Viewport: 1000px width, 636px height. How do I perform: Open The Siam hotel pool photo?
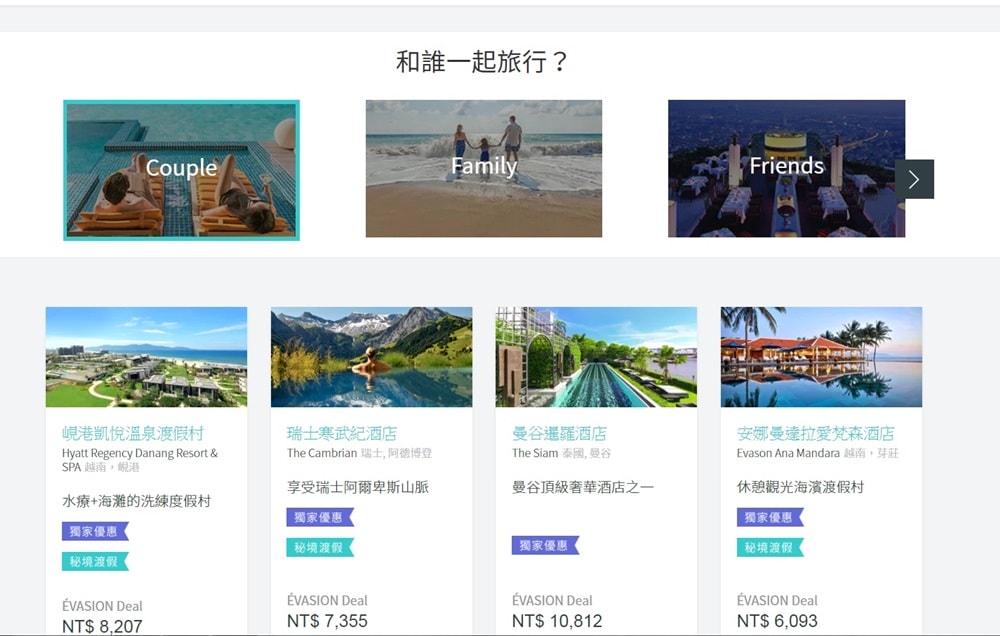click(x=596, y=357)
